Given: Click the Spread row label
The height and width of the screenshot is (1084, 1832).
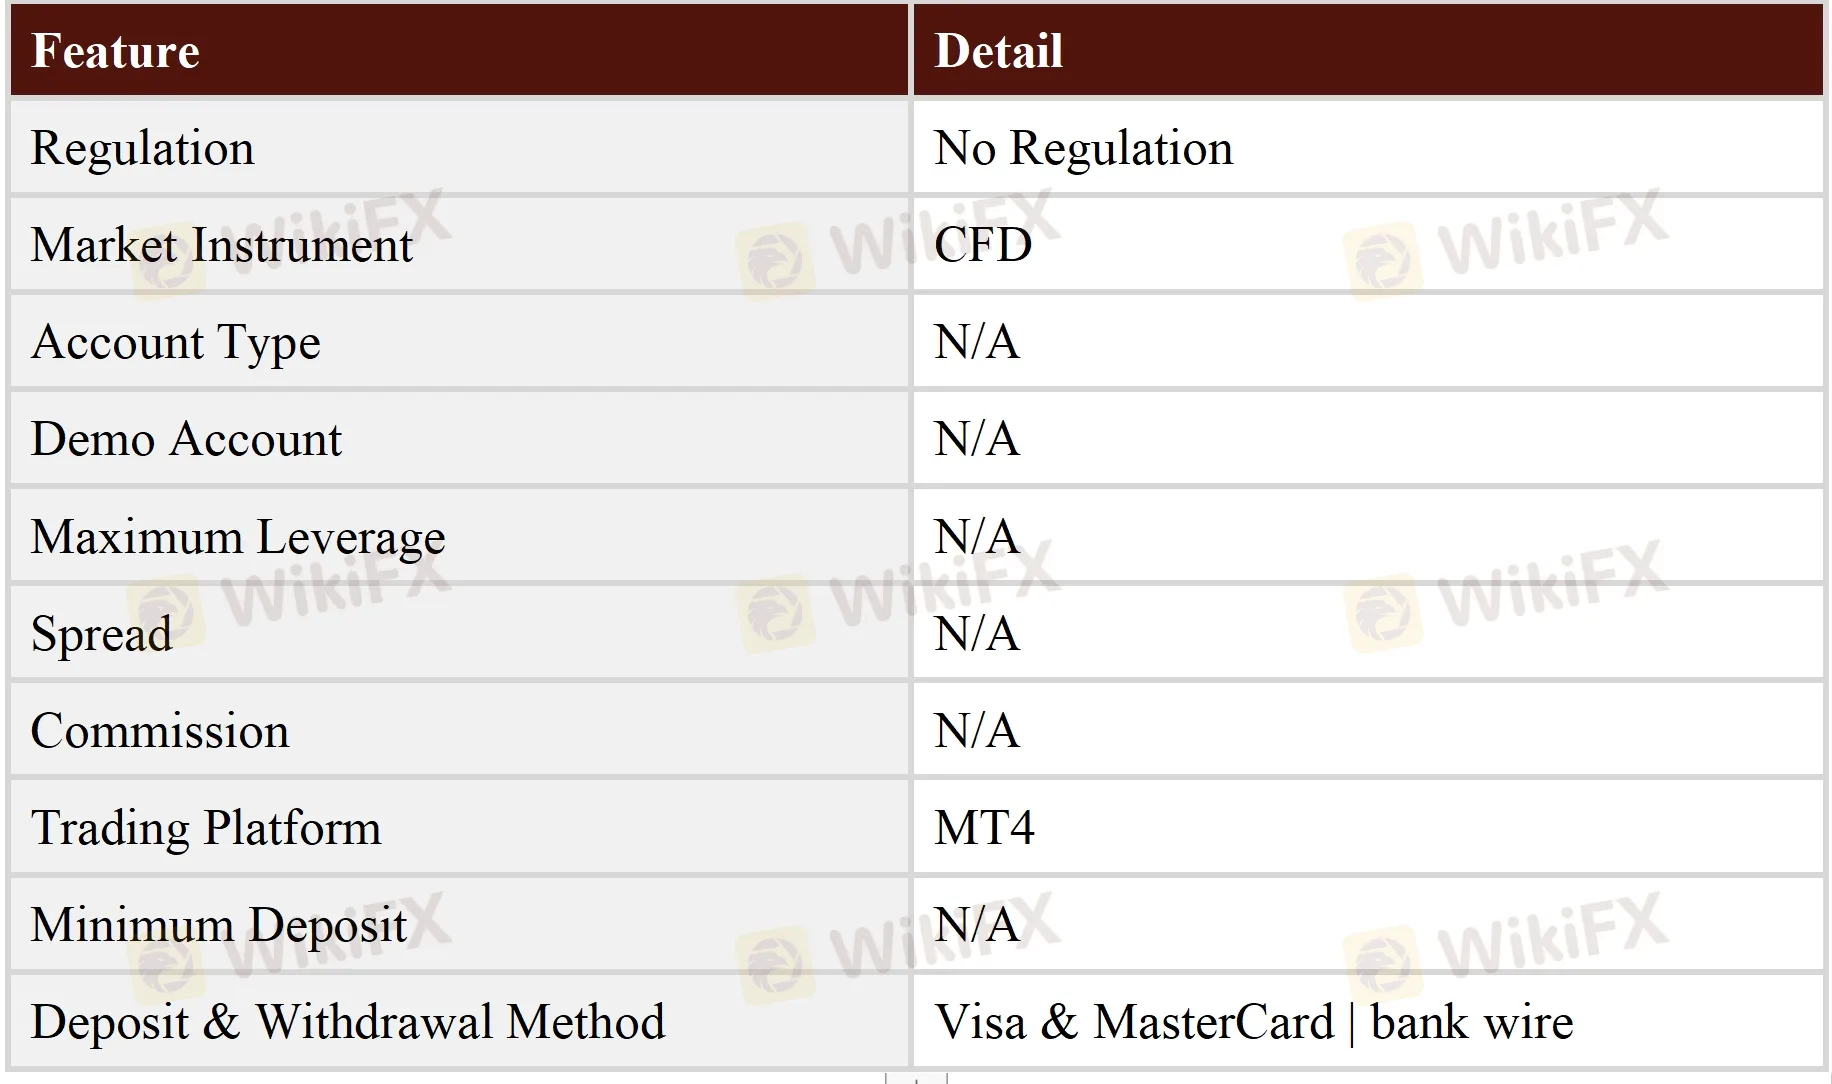Looking at the screenshot, I should click(x=101, y=635).
